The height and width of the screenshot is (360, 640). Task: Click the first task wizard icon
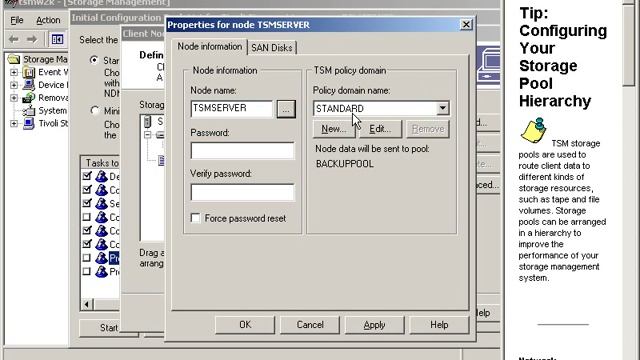pos(101,176)
